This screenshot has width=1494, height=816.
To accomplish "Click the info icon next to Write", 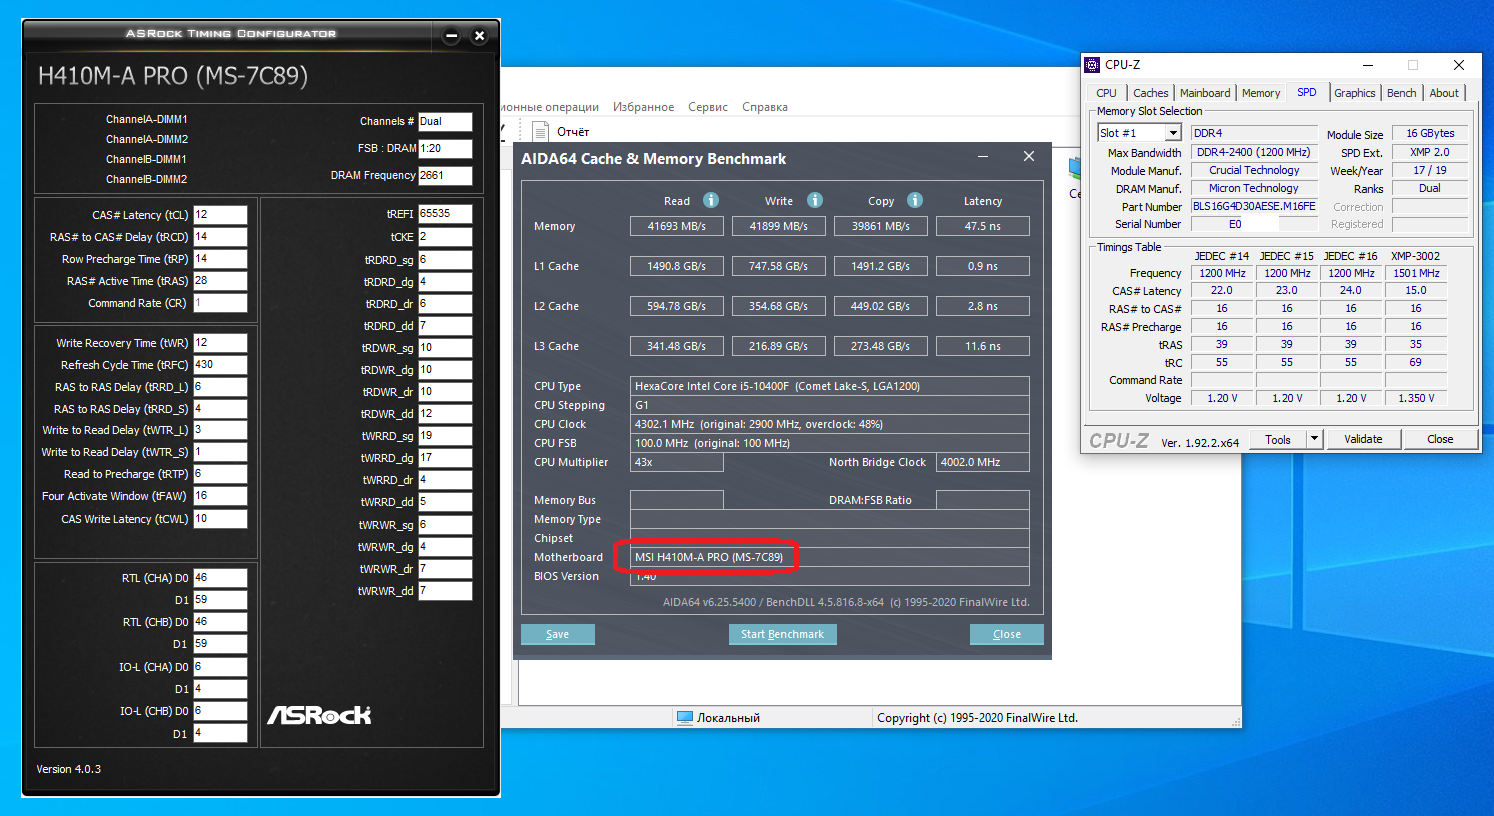I will [x=815, y=200].
